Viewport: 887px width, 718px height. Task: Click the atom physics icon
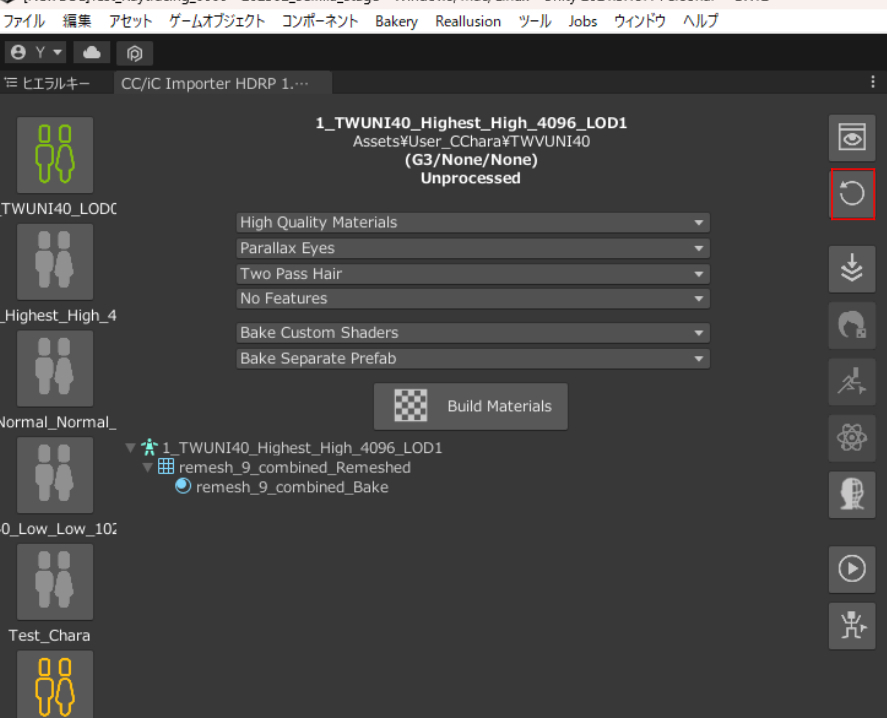coord(852,438)
